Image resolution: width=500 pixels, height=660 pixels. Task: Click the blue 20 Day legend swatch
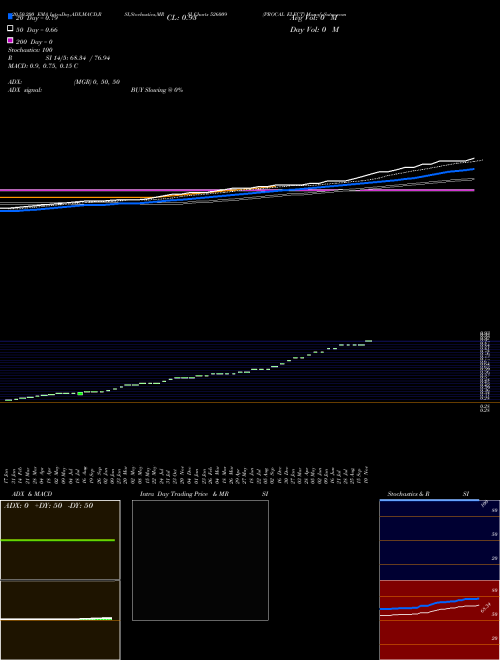tap(10, 16)
